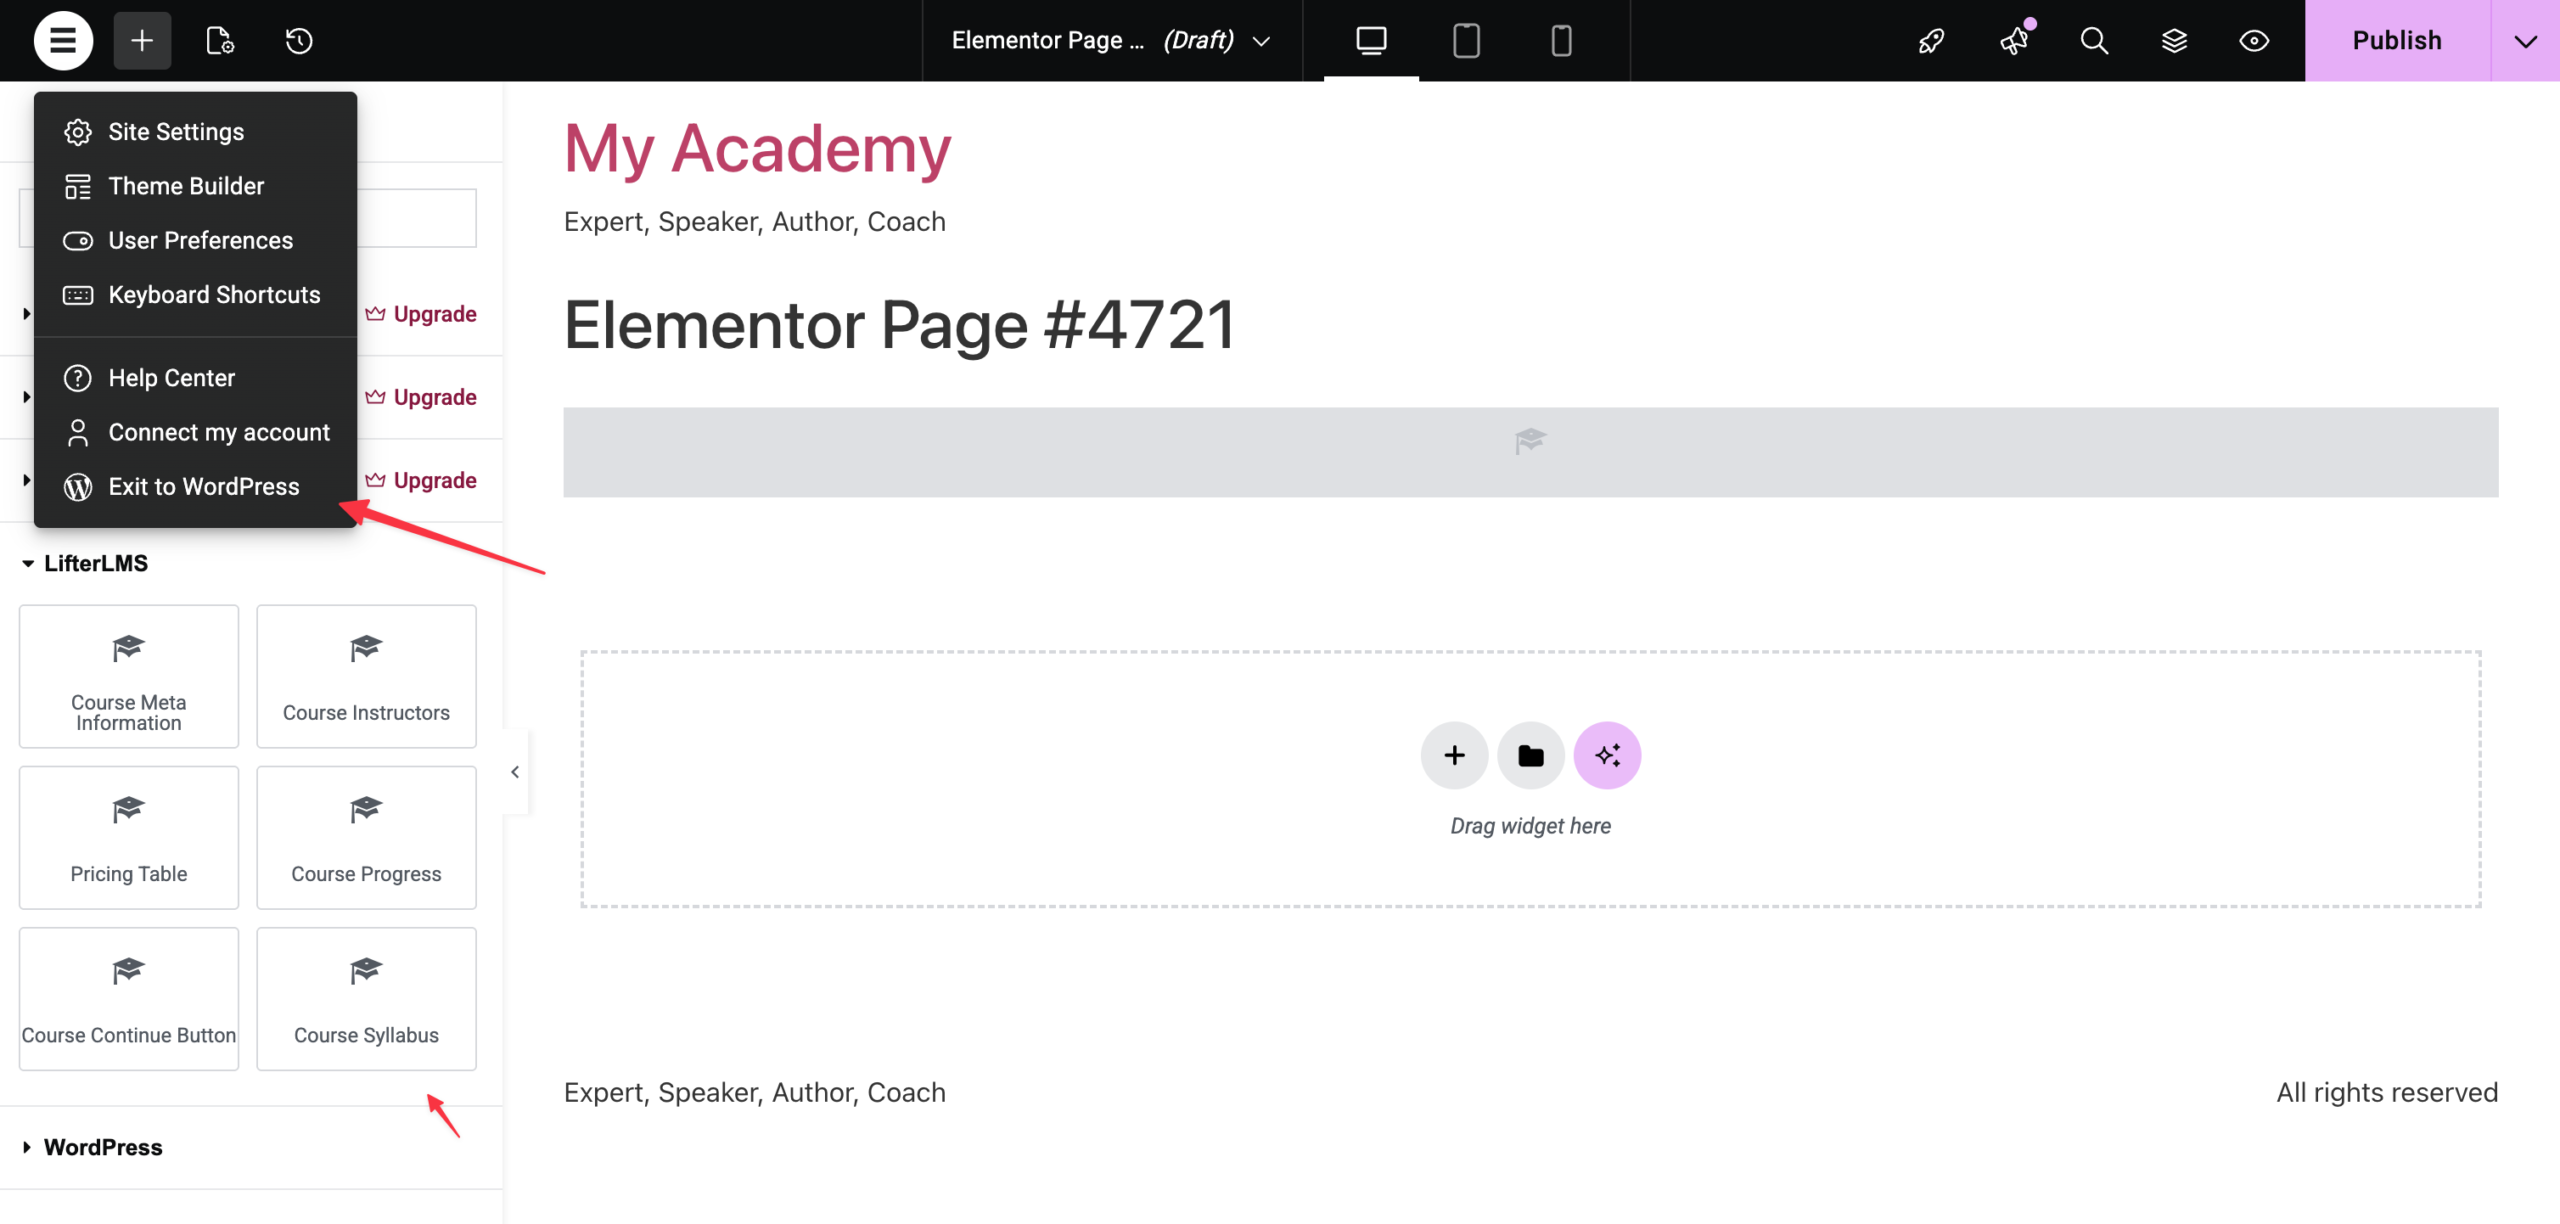This screenshot has width=2560, height=1224.
Task: Switch to mobile responsive view
Action: pyautogui.click(x=1561, y=41)
